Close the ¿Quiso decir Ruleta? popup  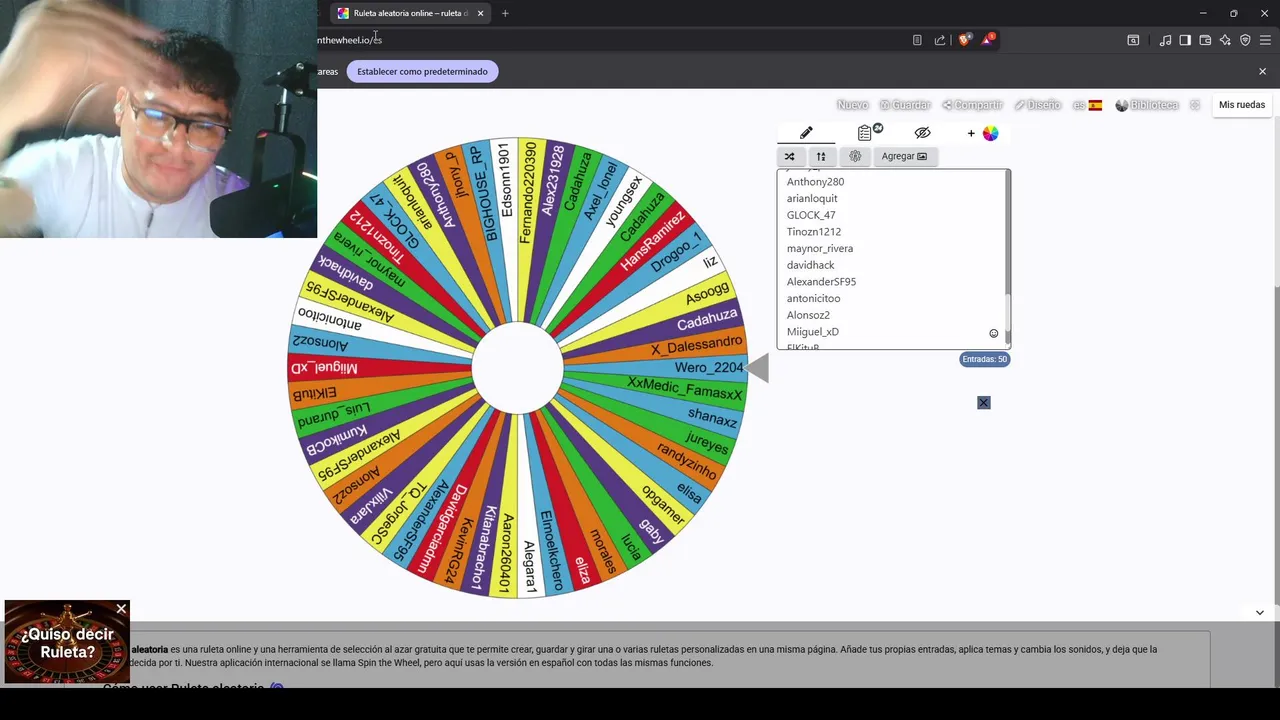(x=121, y=608)
